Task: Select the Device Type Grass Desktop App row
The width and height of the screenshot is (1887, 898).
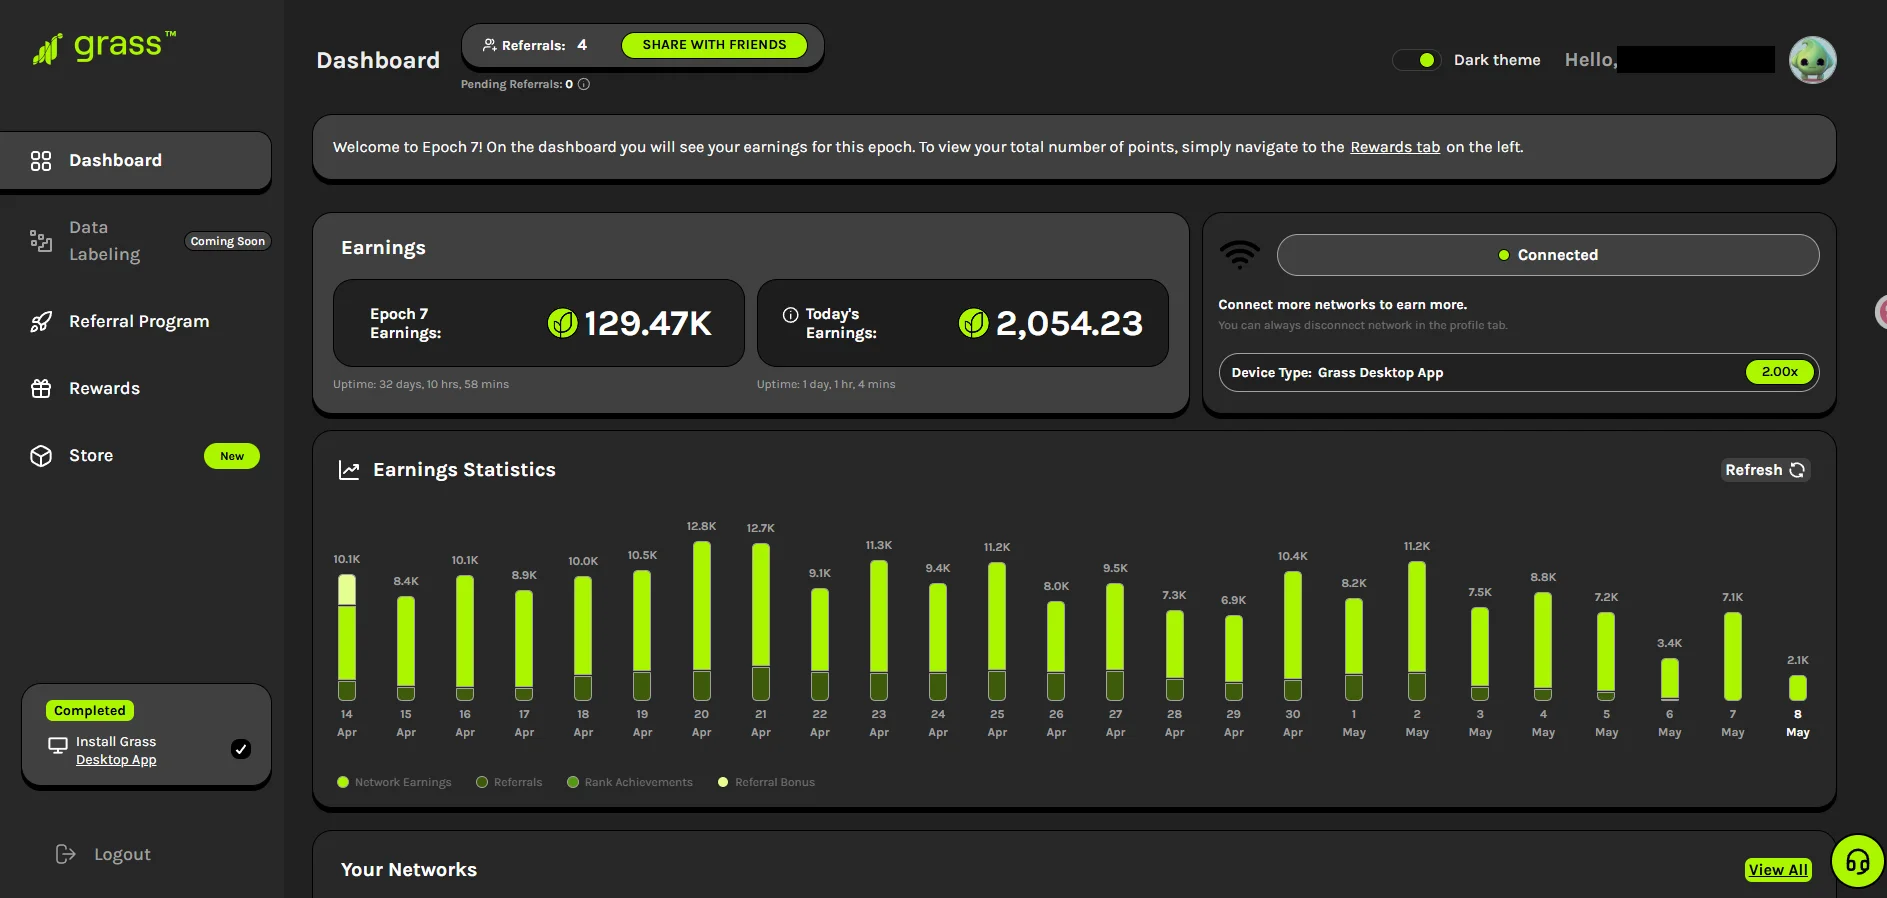Action: (x=1518, y=372)
